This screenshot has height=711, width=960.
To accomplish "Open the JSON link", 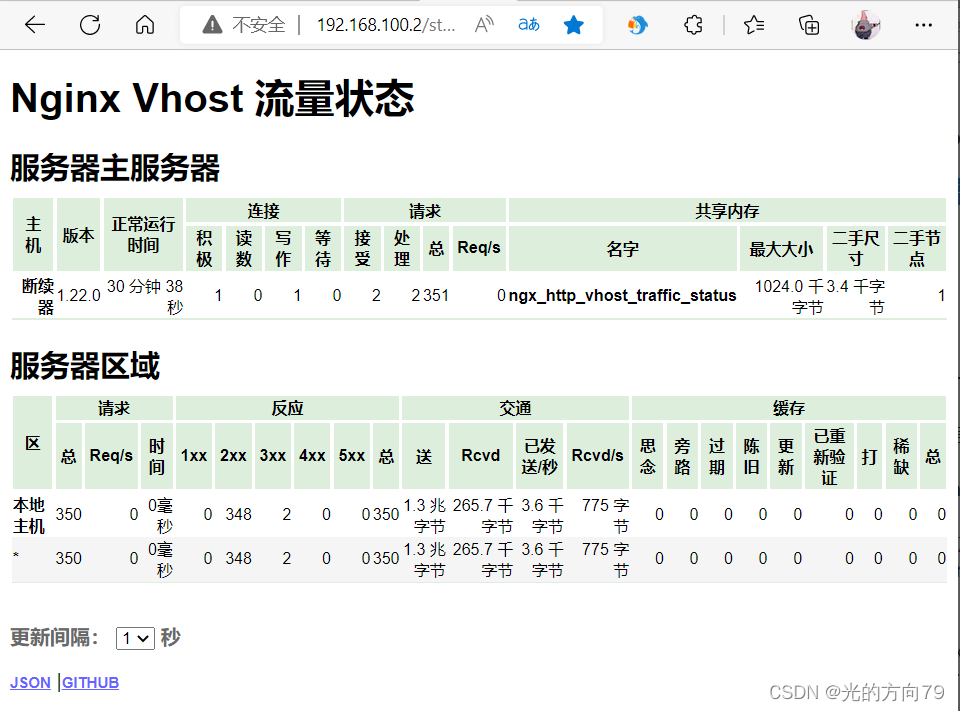I will tap(29, 682).
